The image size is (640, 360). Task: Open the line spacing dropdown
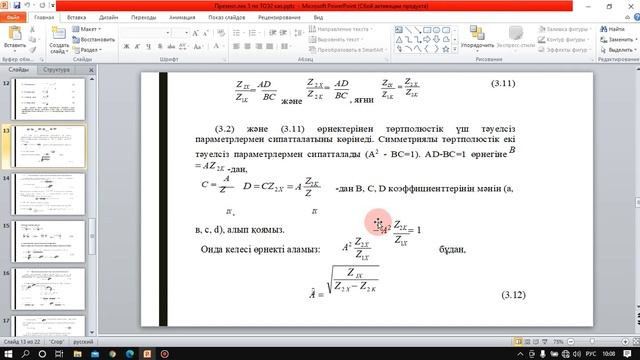pos(299,33)
